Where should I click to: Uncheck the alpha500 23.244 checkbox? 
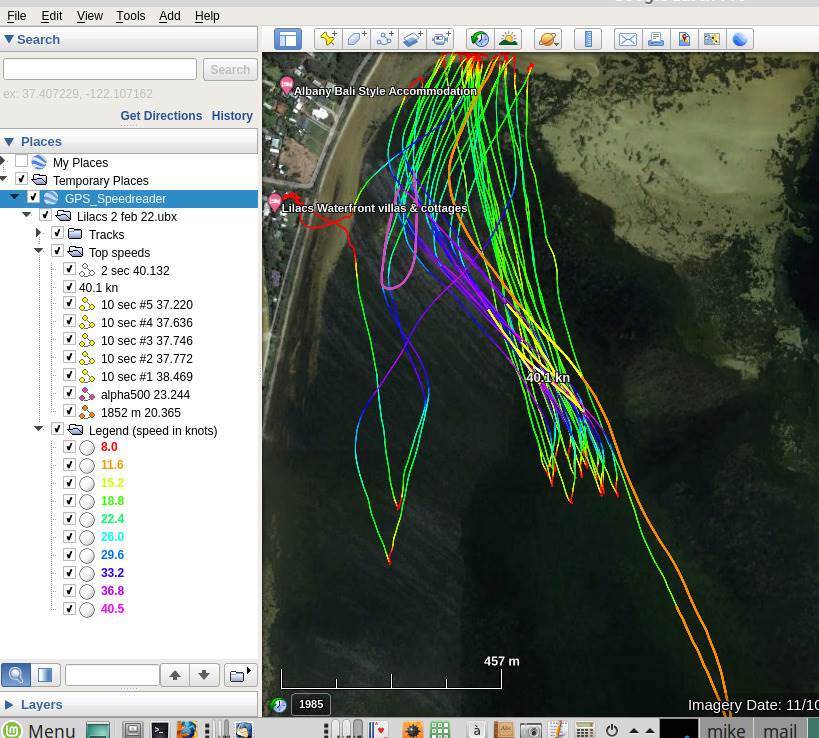(x=69, y=394)
